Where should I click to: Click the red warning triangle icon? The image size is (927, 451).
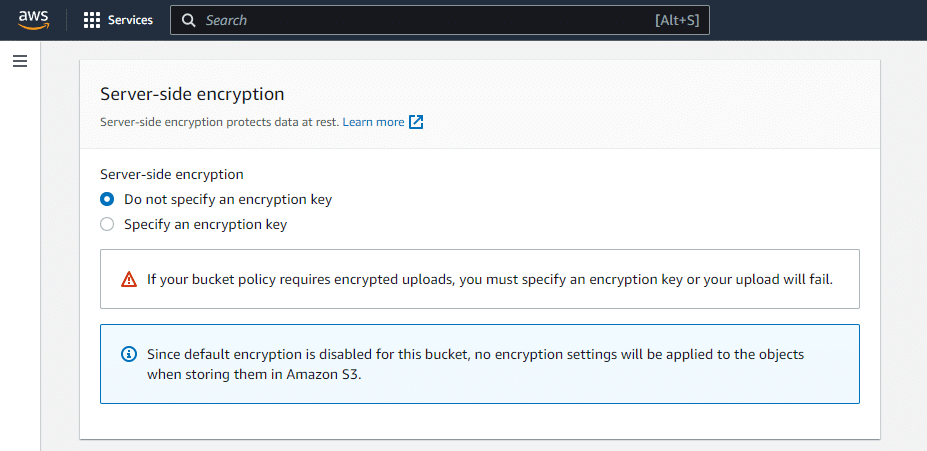pos(129,279)
